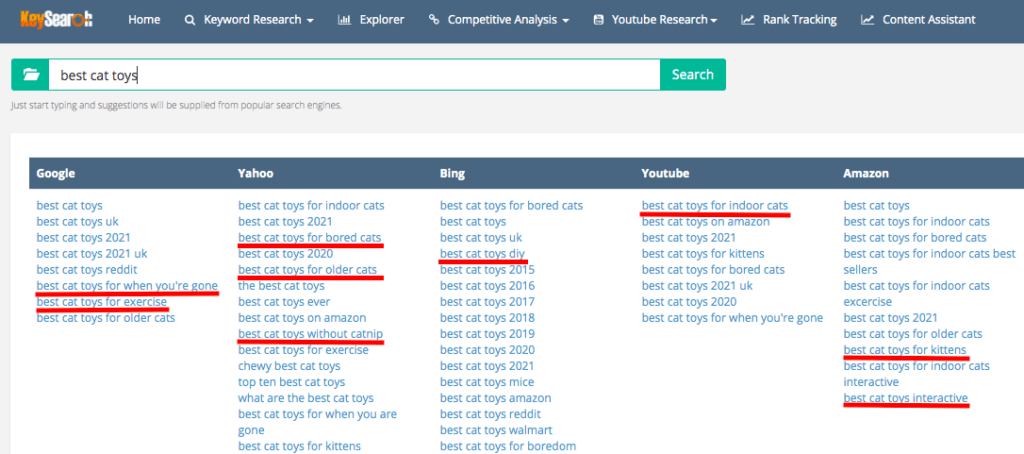Click the Bing column header
Screen dimensions: 1024x454
point(453,174)
